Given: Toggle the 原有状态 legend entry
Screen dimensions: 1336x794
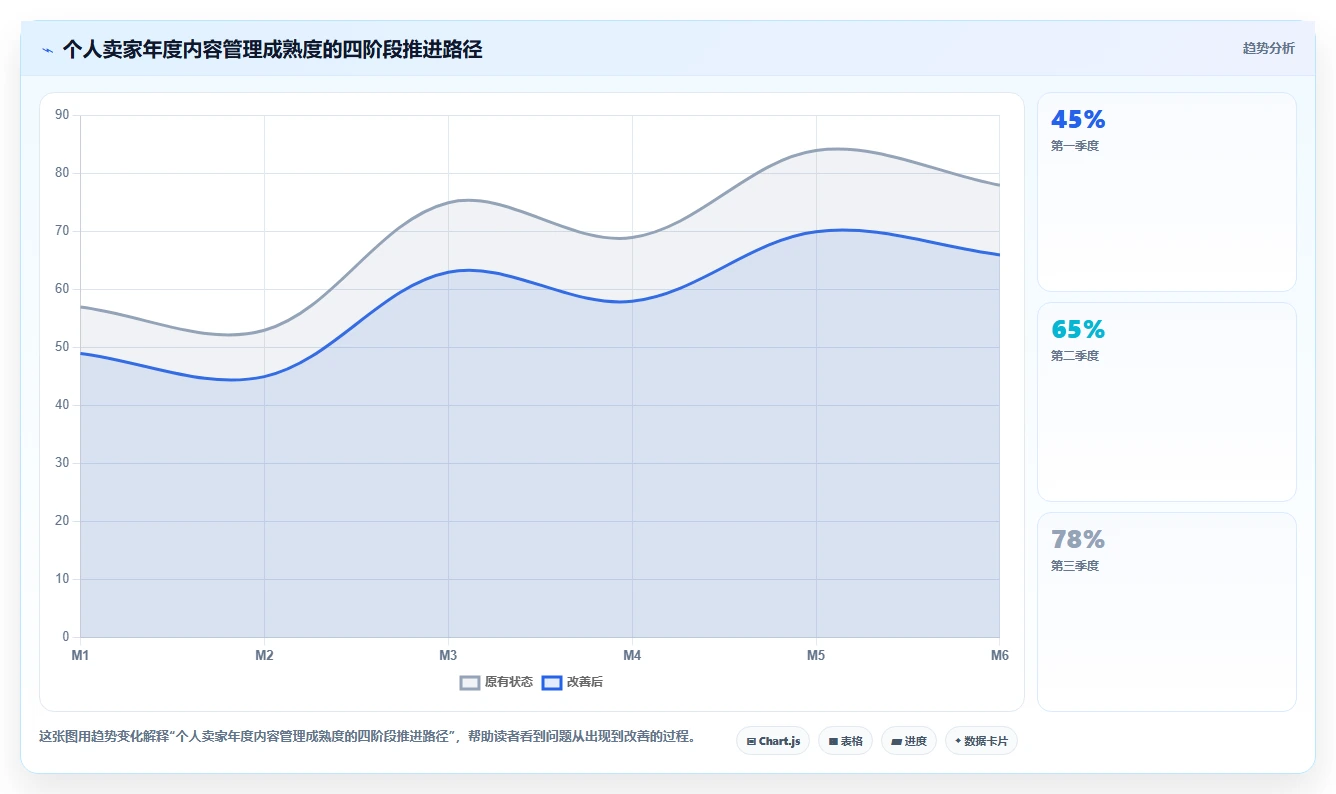Looking at the screenshot, I should (496, 682).
